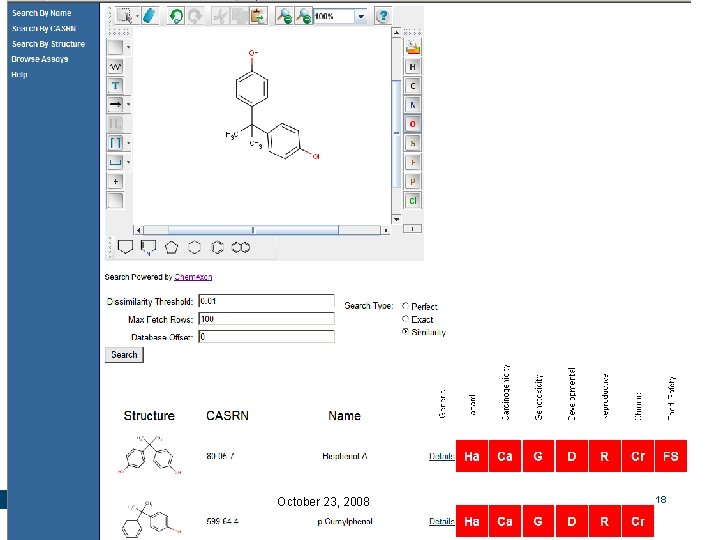Insert the cyclohexane ring template
The width and height of the screenshot is (720, 540).
(195, 248)
